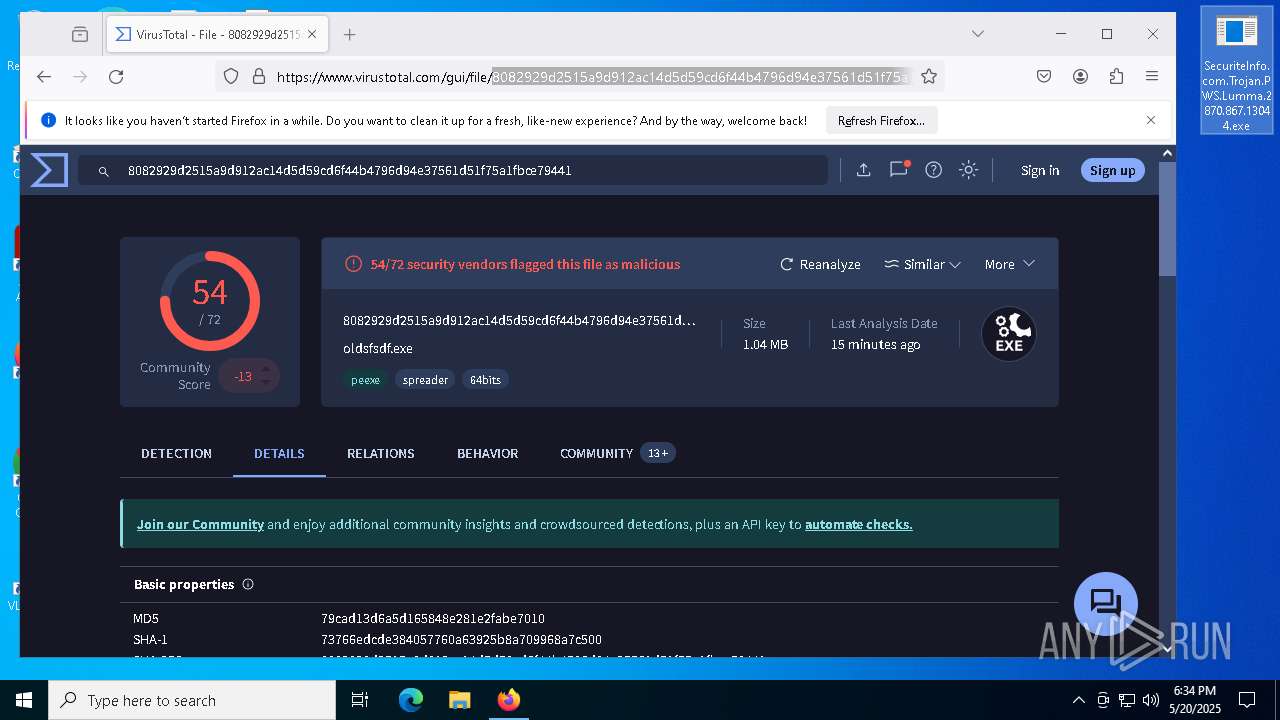This screenshot has width=1280, height=720.
Task: Open the BEHAVIOR tab
Action: click(487, 453)
